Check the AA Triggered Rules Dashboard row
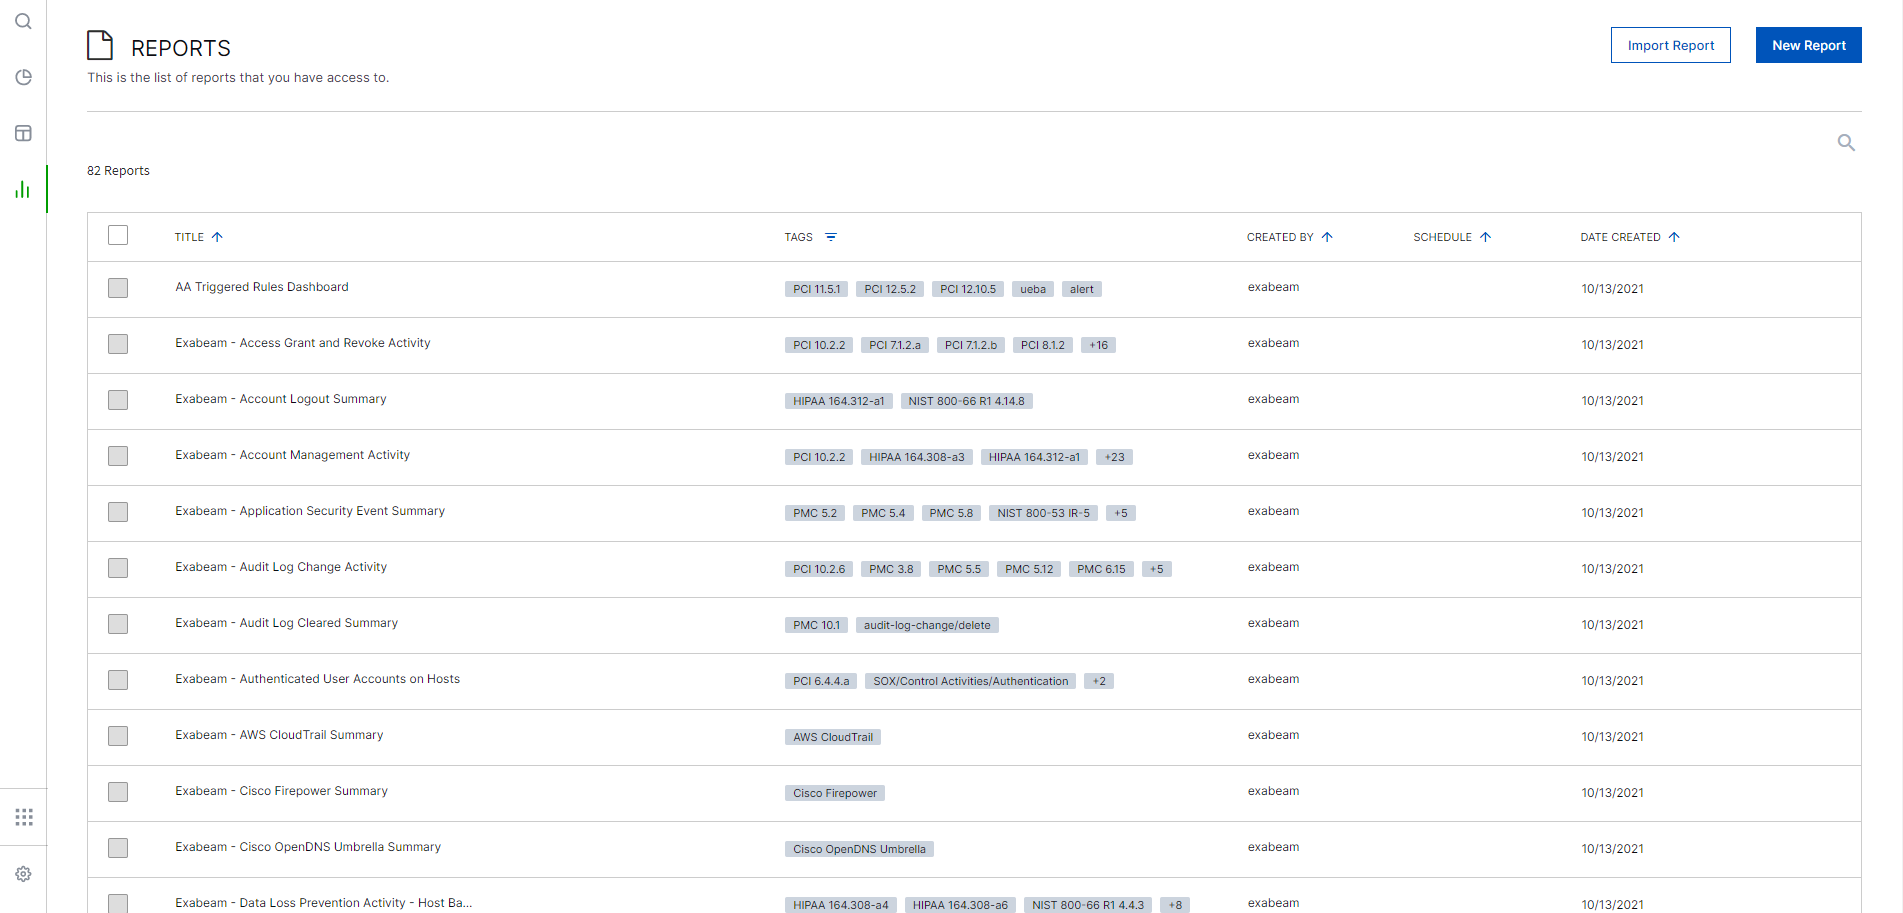1903x913 pixels. coord(118,288)
